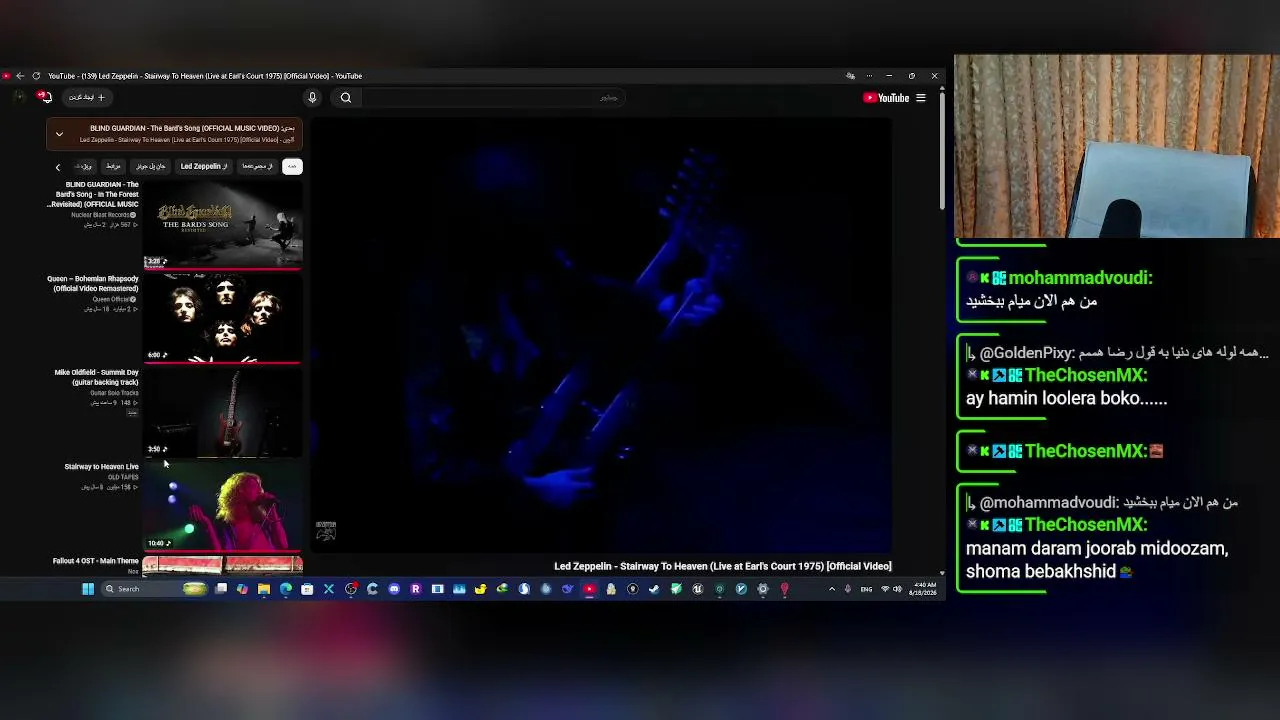Viewport: 1280px width, 720px height.
Task: Click the mohammadvoudi username in chat
Action: coord(1080,278)
